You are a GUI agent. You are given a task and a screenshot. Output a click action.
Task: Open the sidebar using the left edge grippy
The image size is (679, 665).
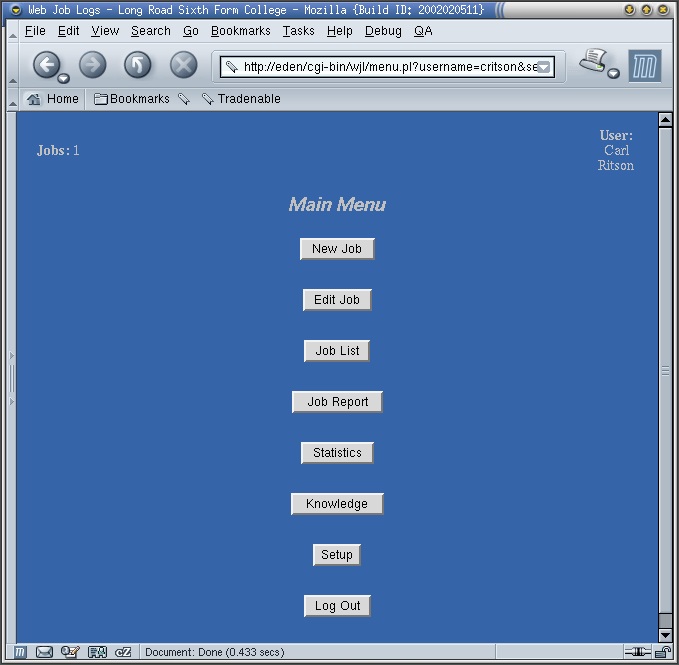point(12,378)
